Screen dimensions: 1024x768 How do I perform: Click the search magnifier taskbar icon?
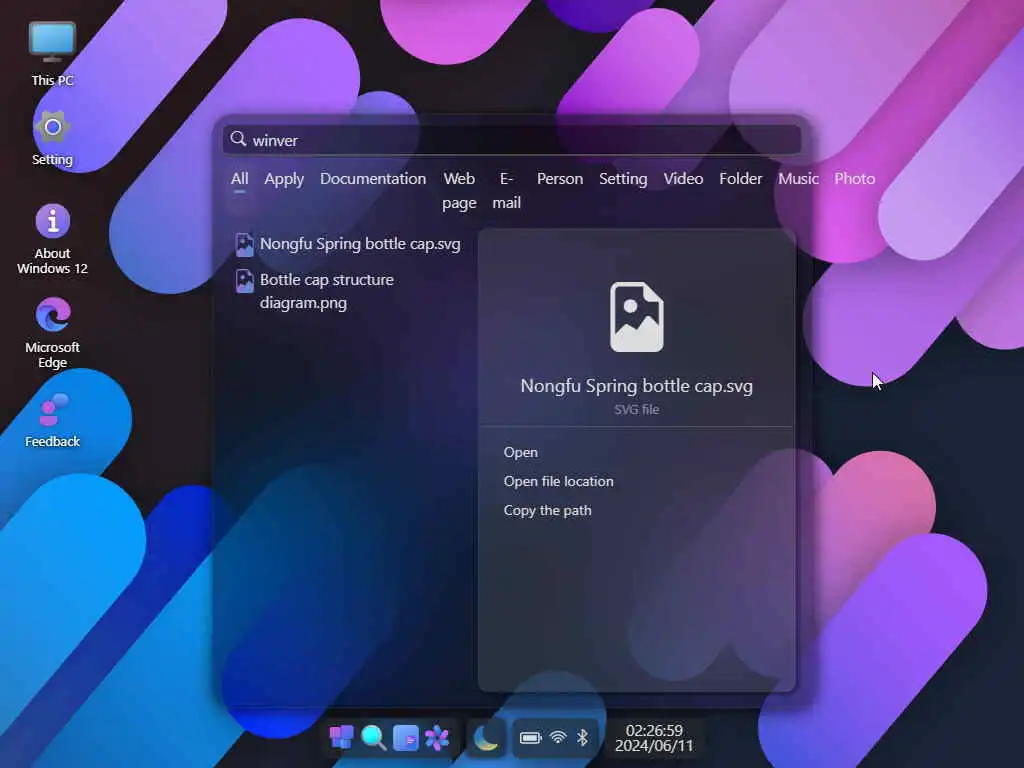tap(374, 738)
